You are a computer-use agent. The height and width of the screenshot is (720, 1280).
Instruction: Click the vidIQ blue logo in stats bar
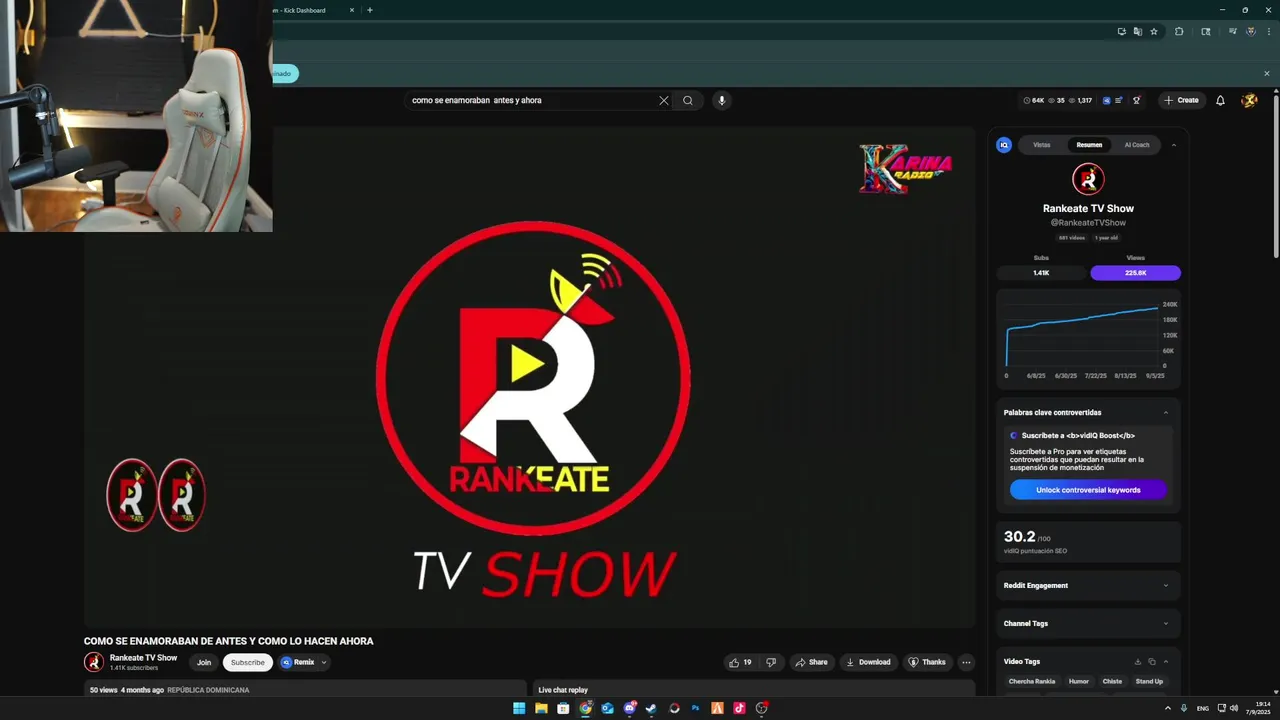point(1106,100)
